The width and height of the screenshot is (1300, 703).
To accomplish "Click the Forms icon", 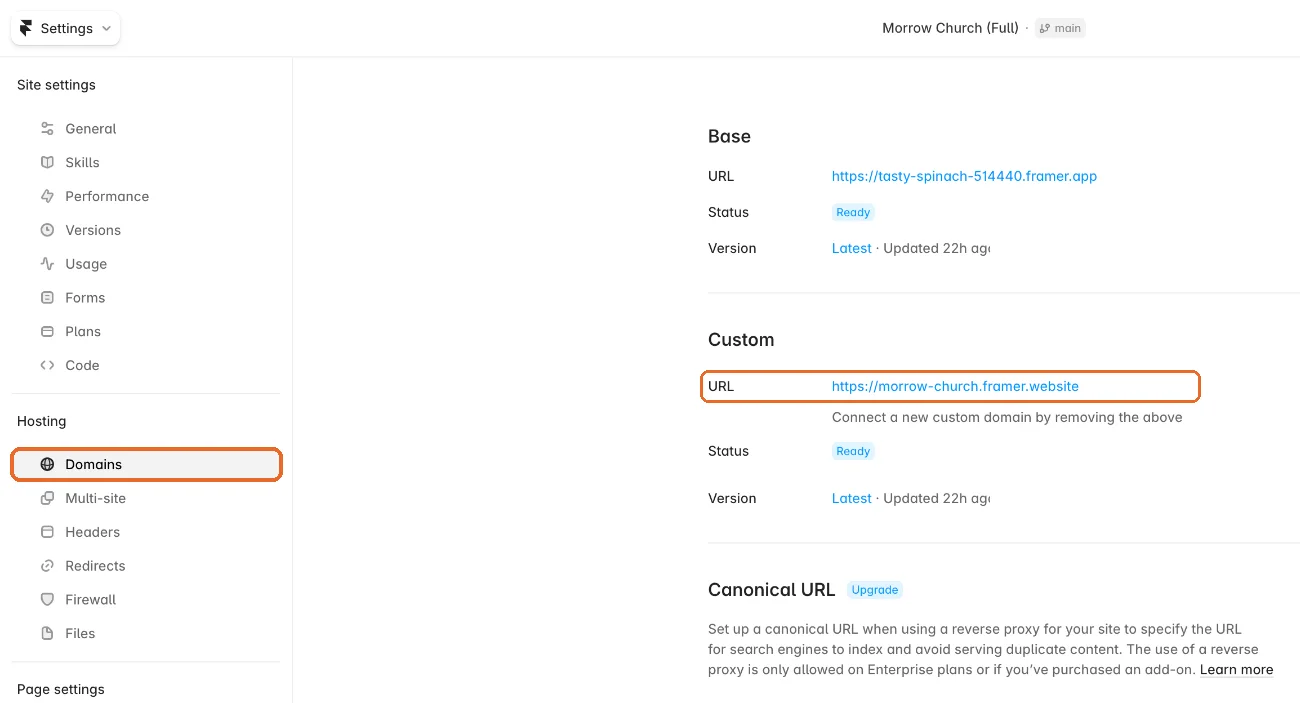I will pos(47,298).
